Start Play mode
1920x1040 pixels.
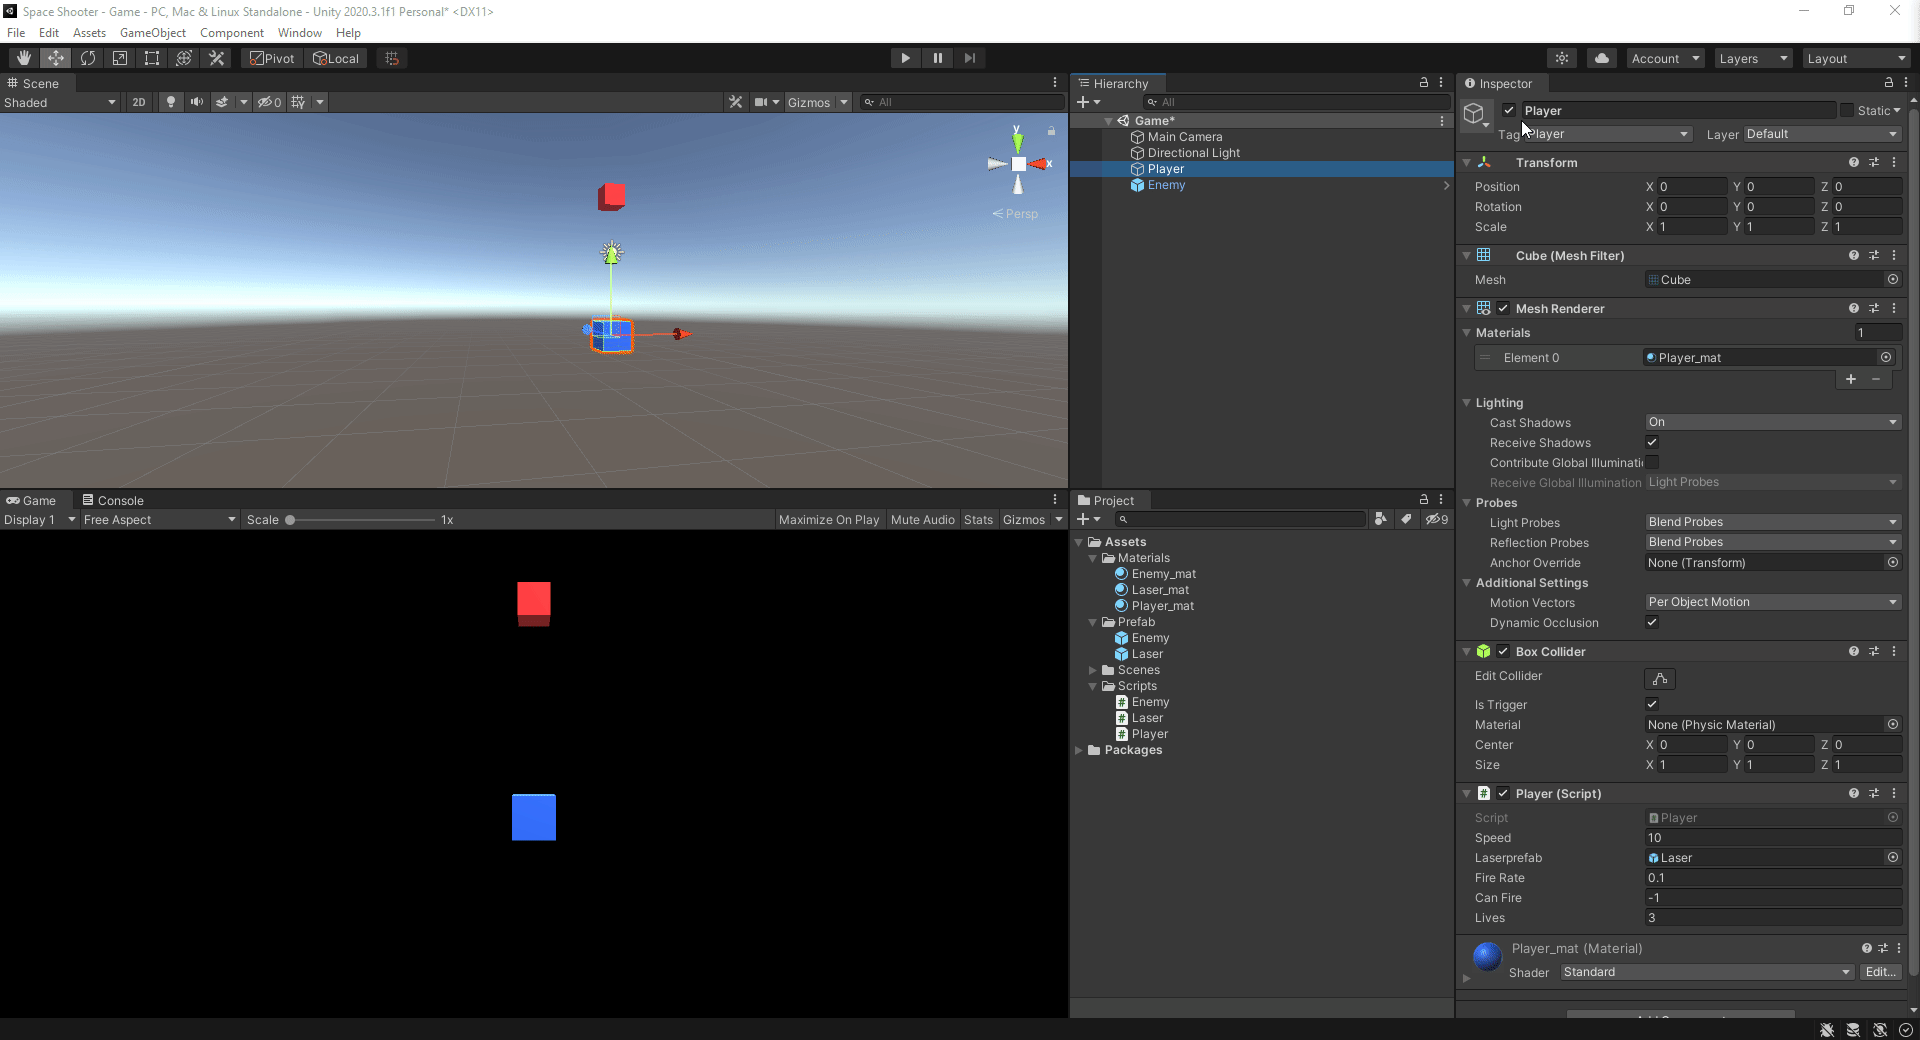(905, 58)
